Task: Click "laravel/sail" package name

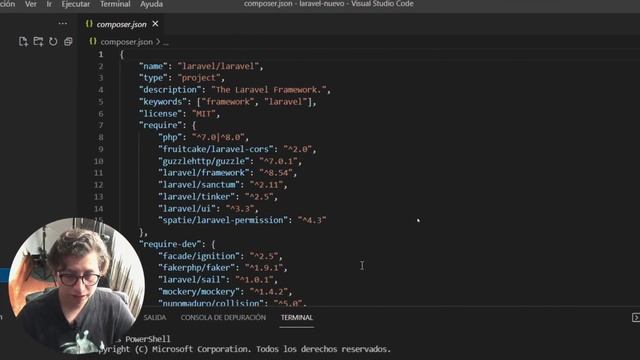Action: click(x=191, y=280)
